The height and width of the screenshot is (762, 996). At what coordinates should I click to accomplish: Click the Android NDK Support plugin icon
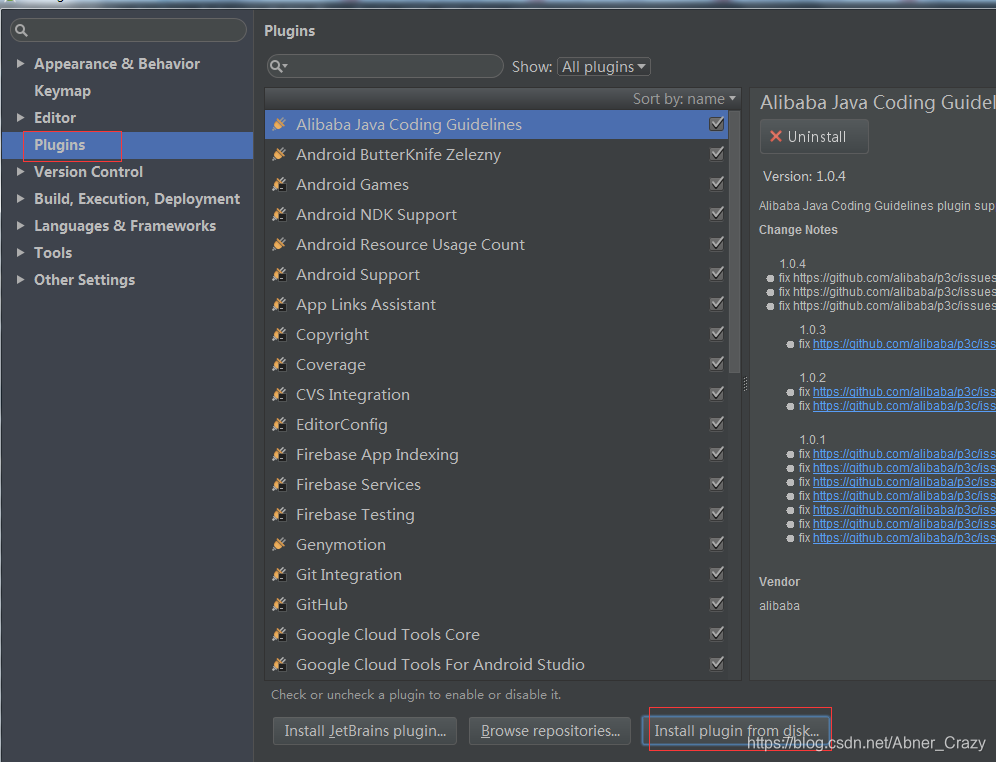click(279, 215)
